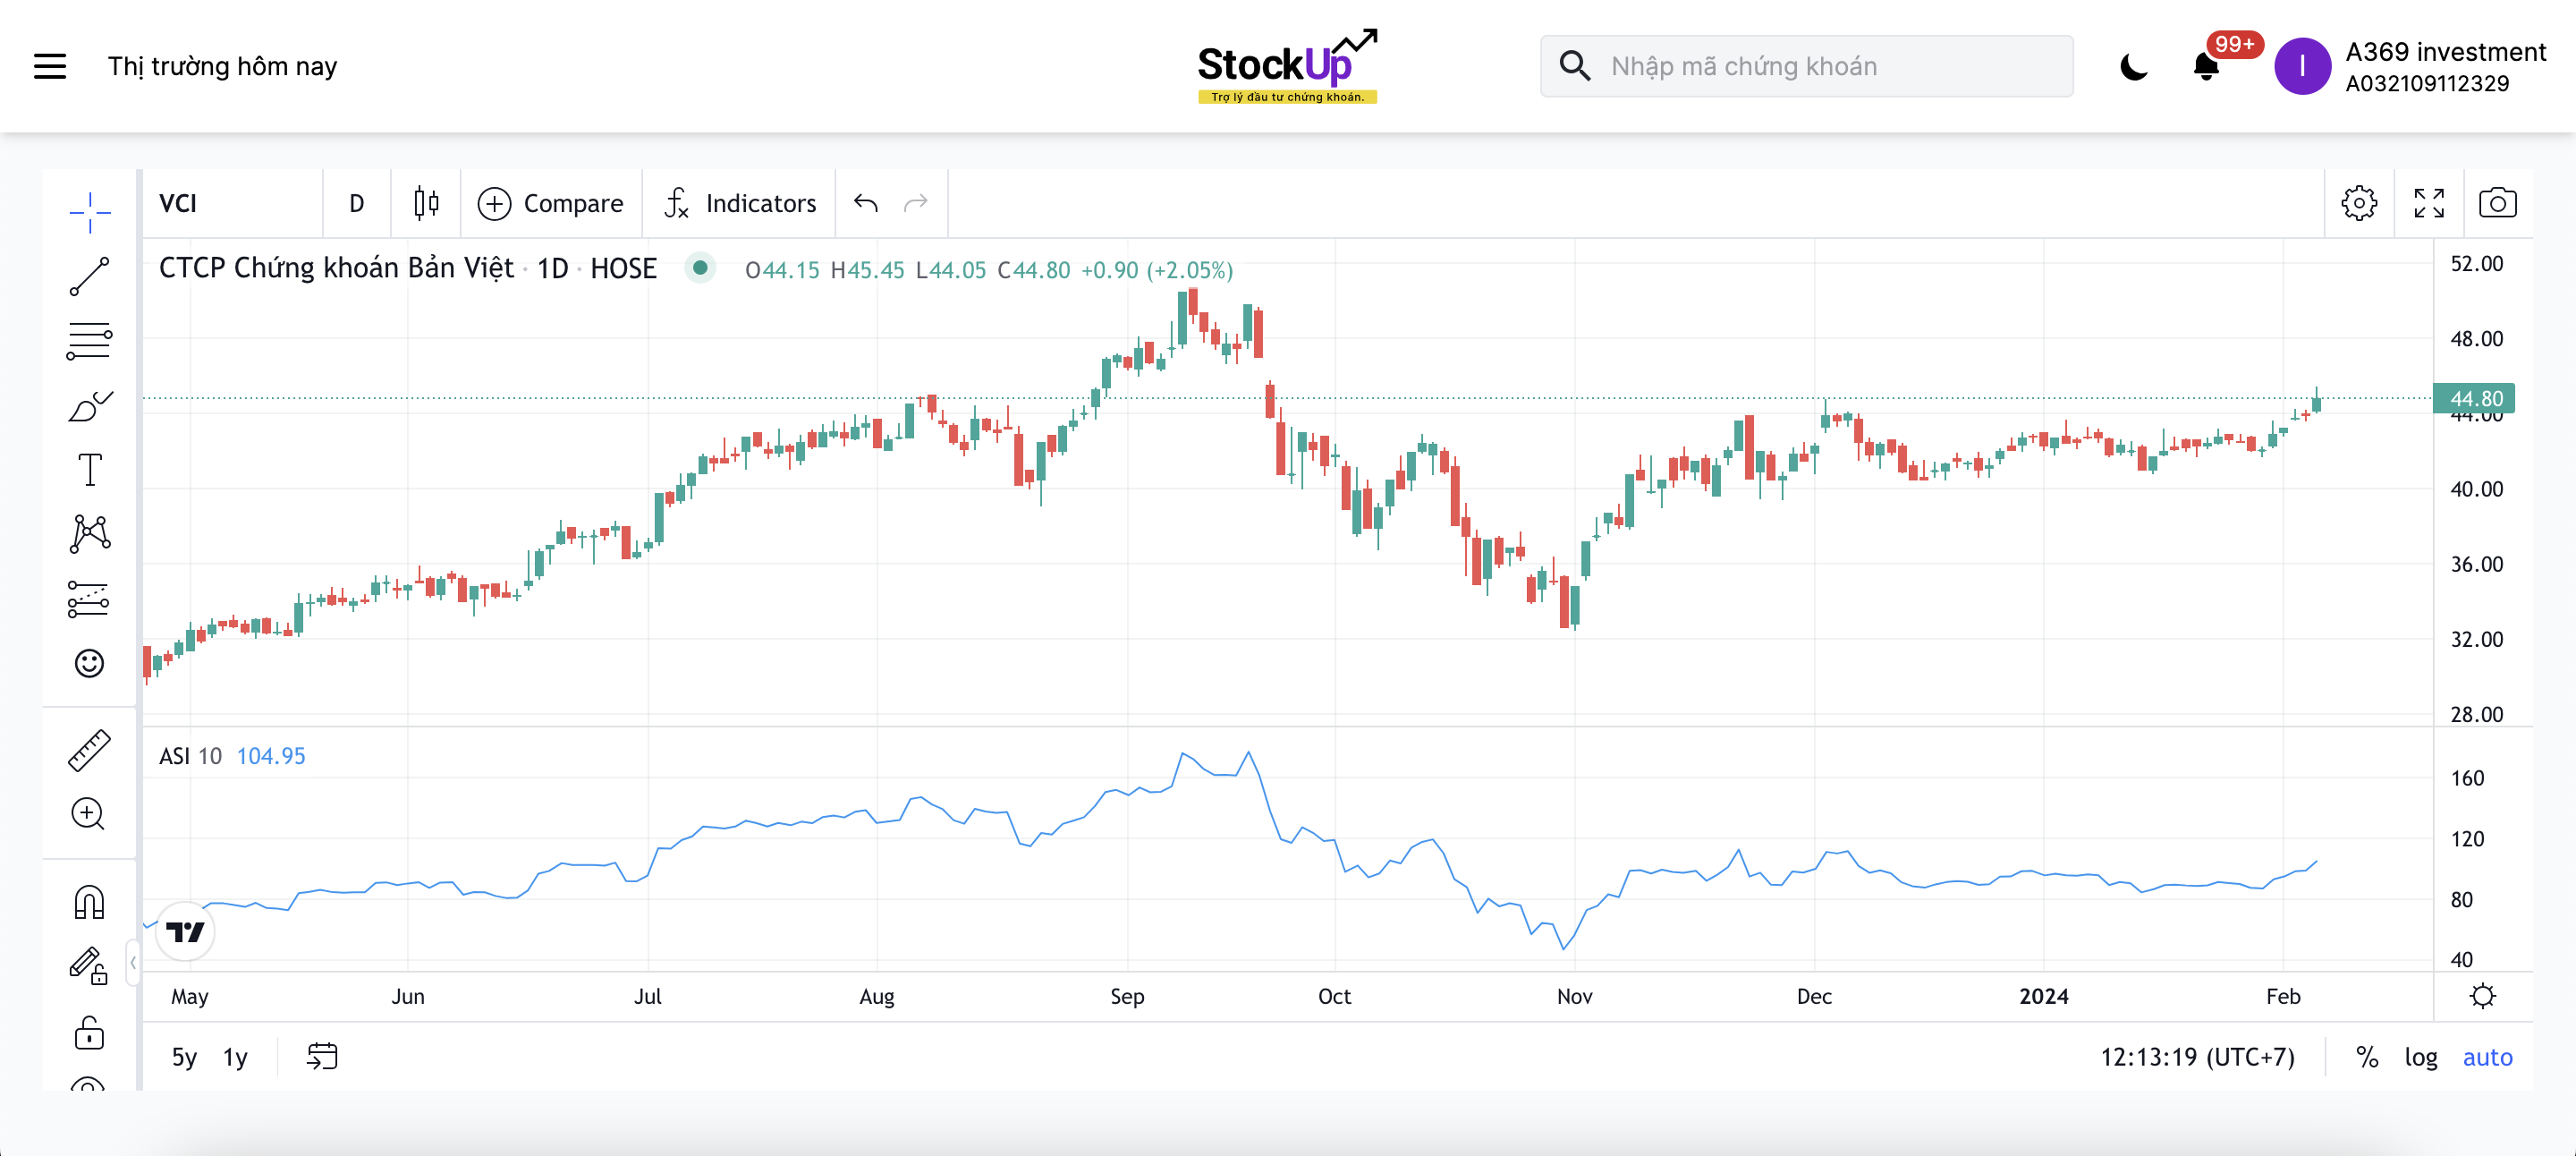Open the Fibonacci retracement tools
The image size is (2576, 1156).
pos(89,341)
